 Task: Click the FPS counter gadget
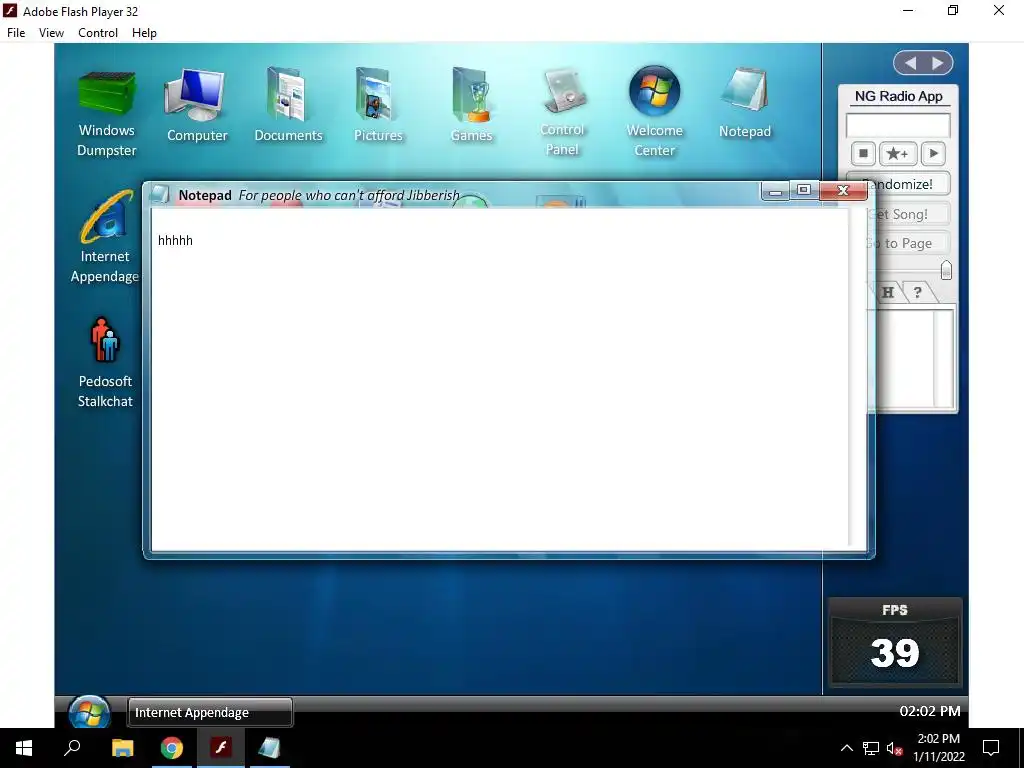click(x=895, y=642)
